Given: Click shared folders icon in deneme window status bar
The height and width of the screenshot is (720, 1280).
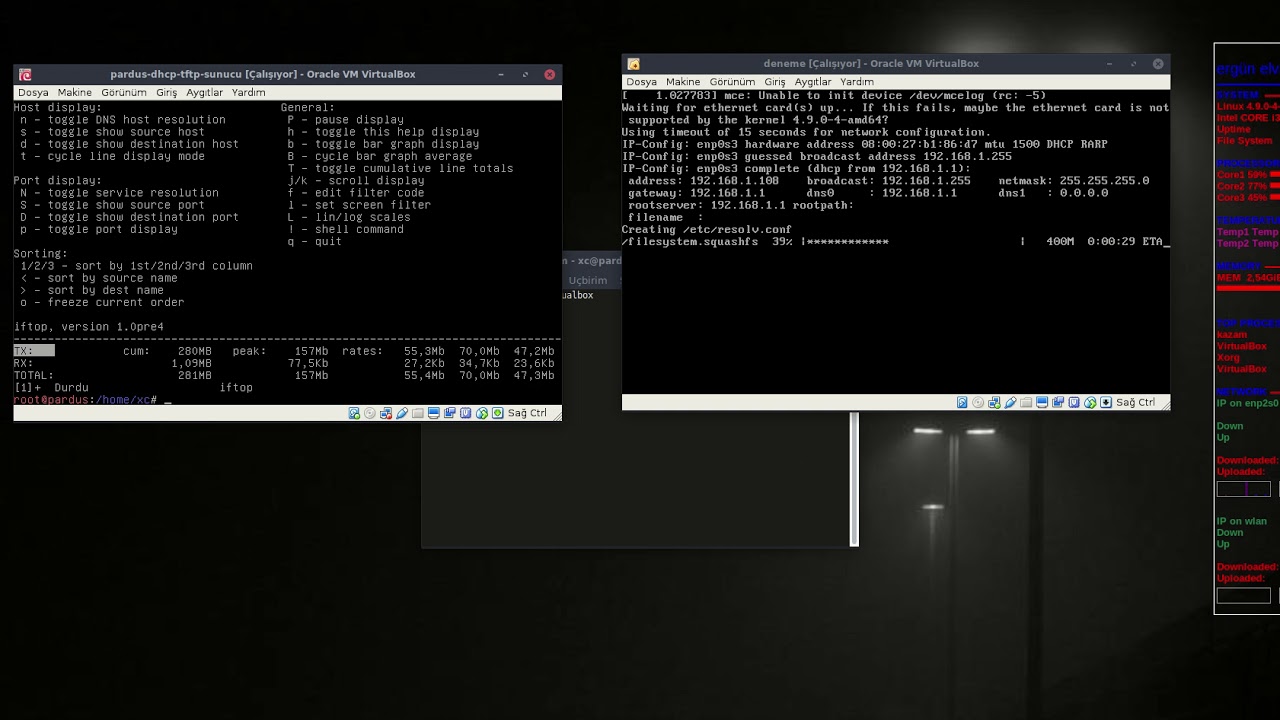Looking at the screenshot, I should (1026, 402).
